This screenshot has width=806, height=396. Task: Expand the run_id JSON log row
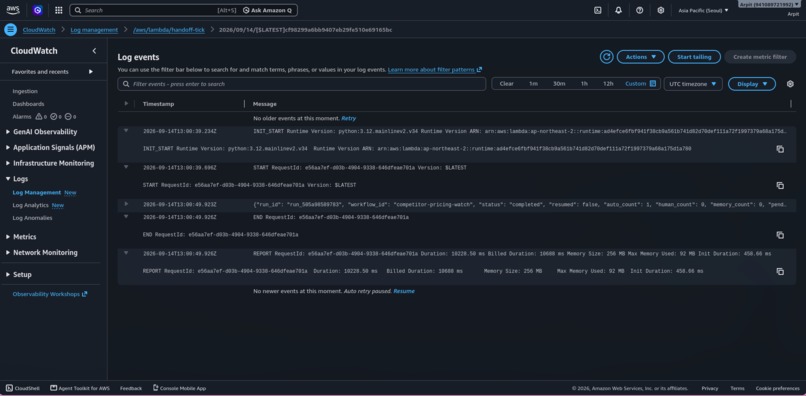pyautogui.click(x=126, y=204)
